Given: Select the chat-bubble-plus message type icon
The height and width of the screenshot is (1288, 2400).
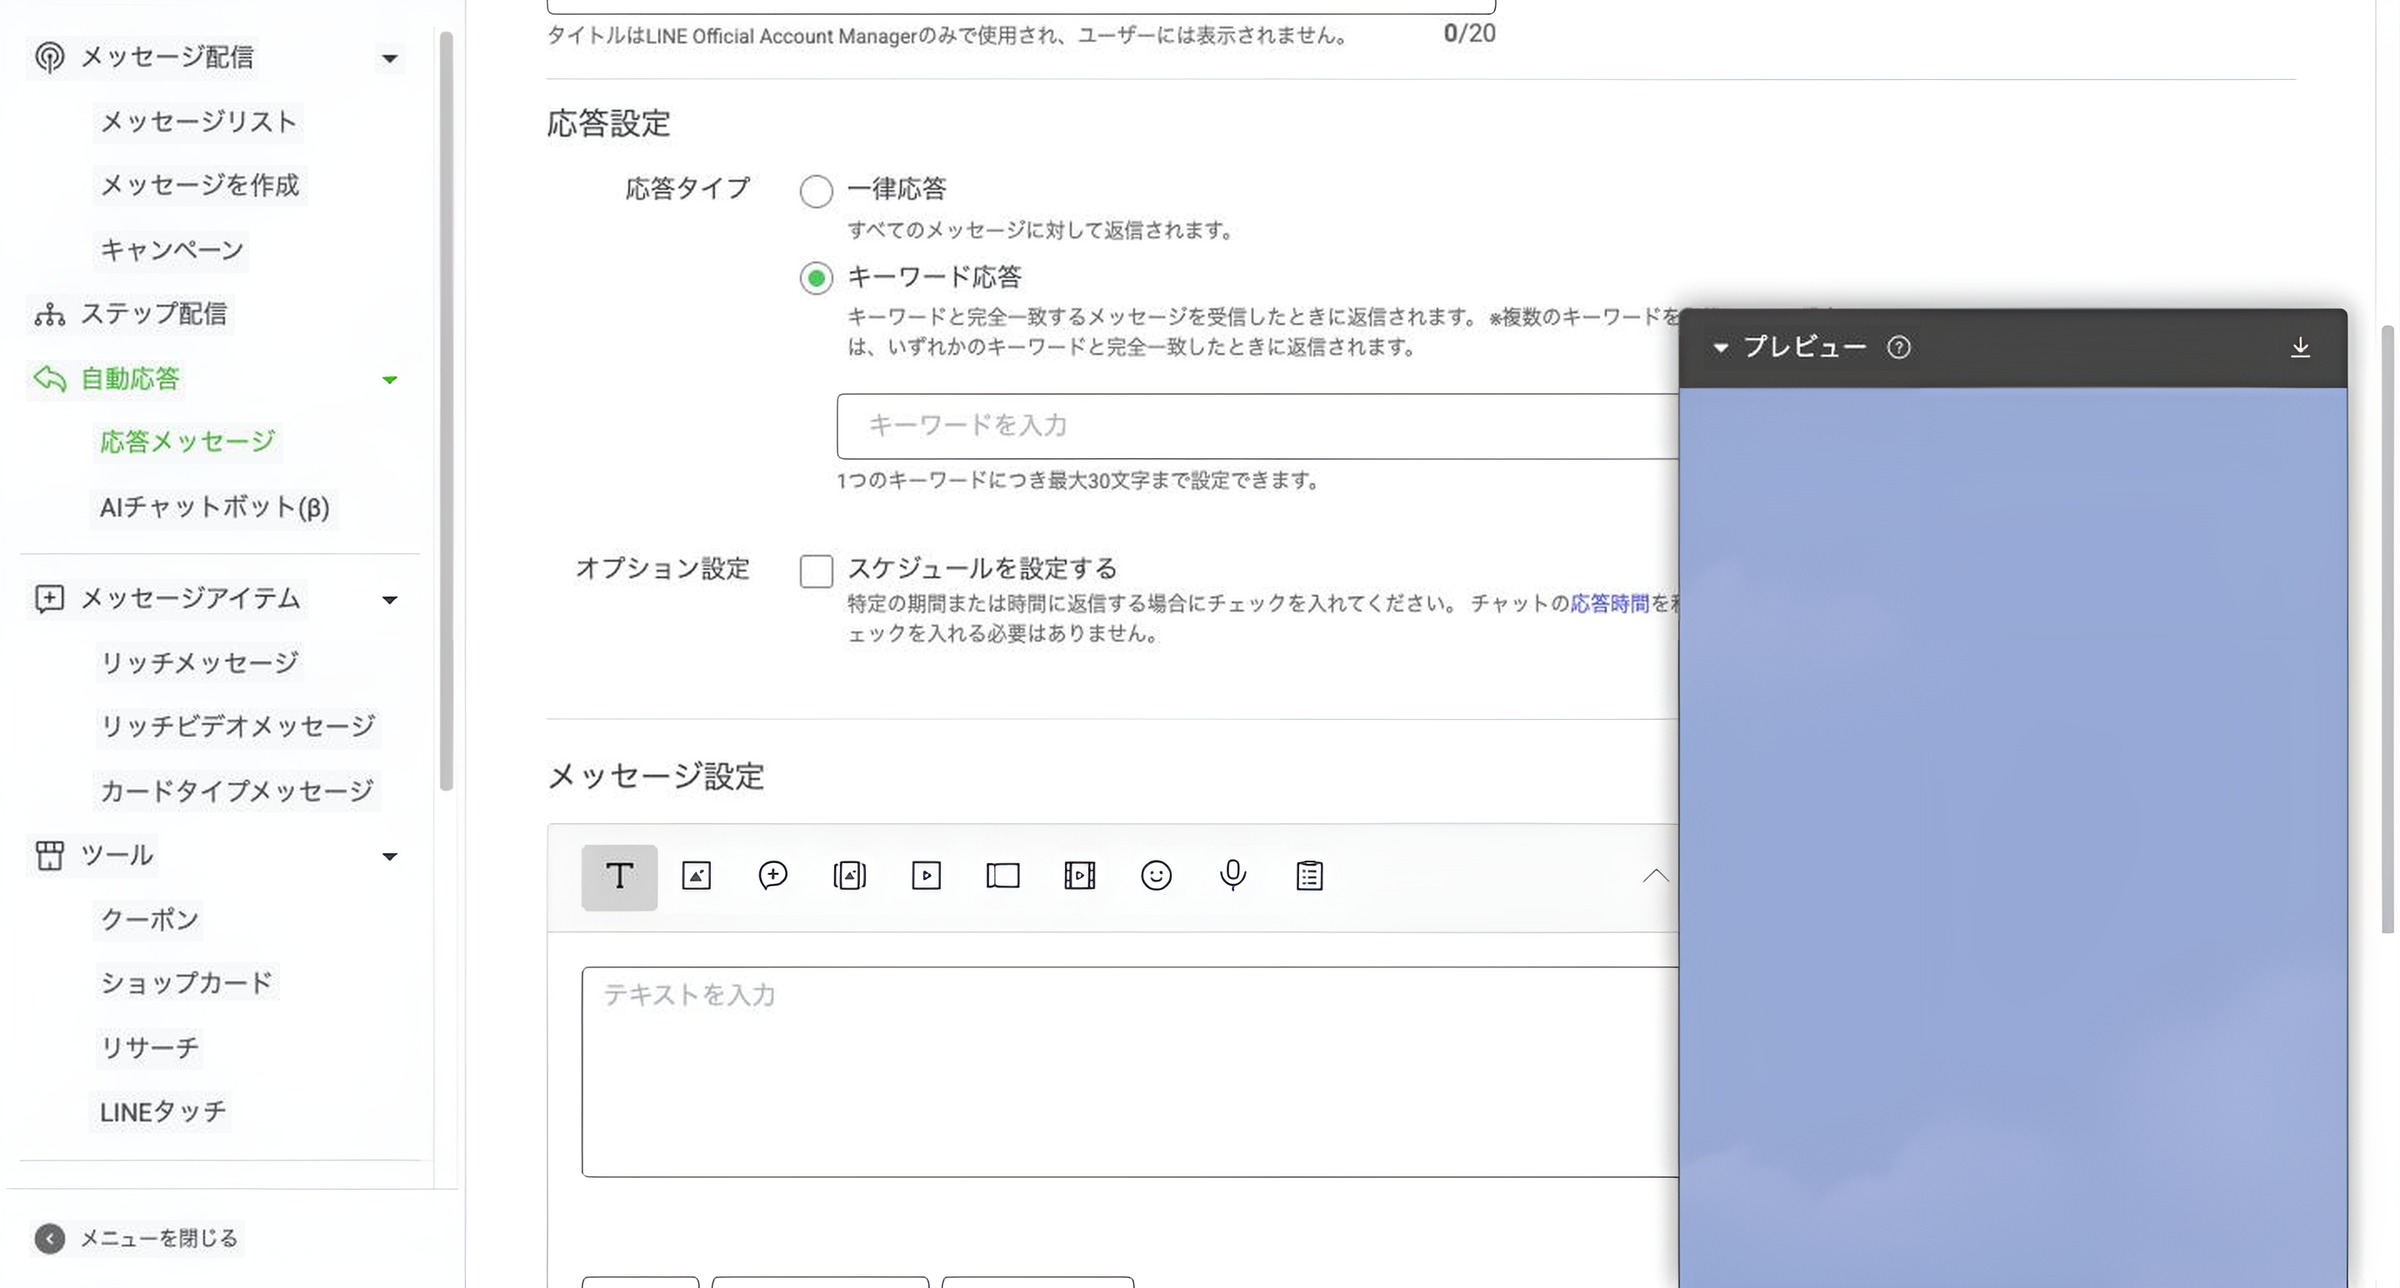Looking at the screenshot, I should click(772, 876).
